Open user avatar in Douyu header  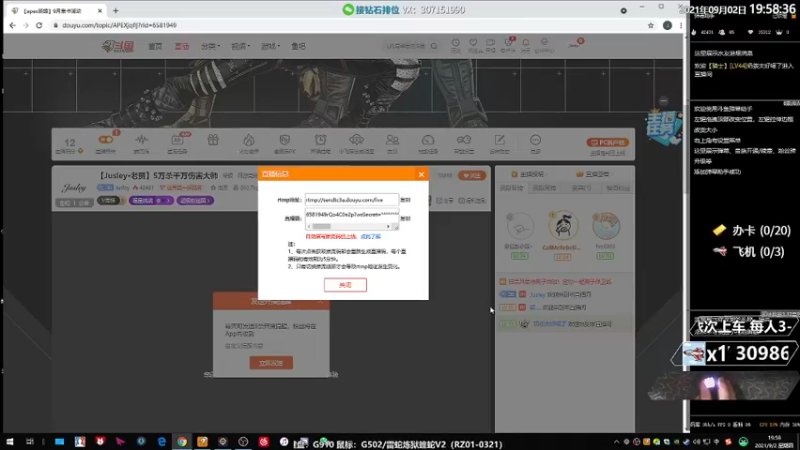(575, 44)
